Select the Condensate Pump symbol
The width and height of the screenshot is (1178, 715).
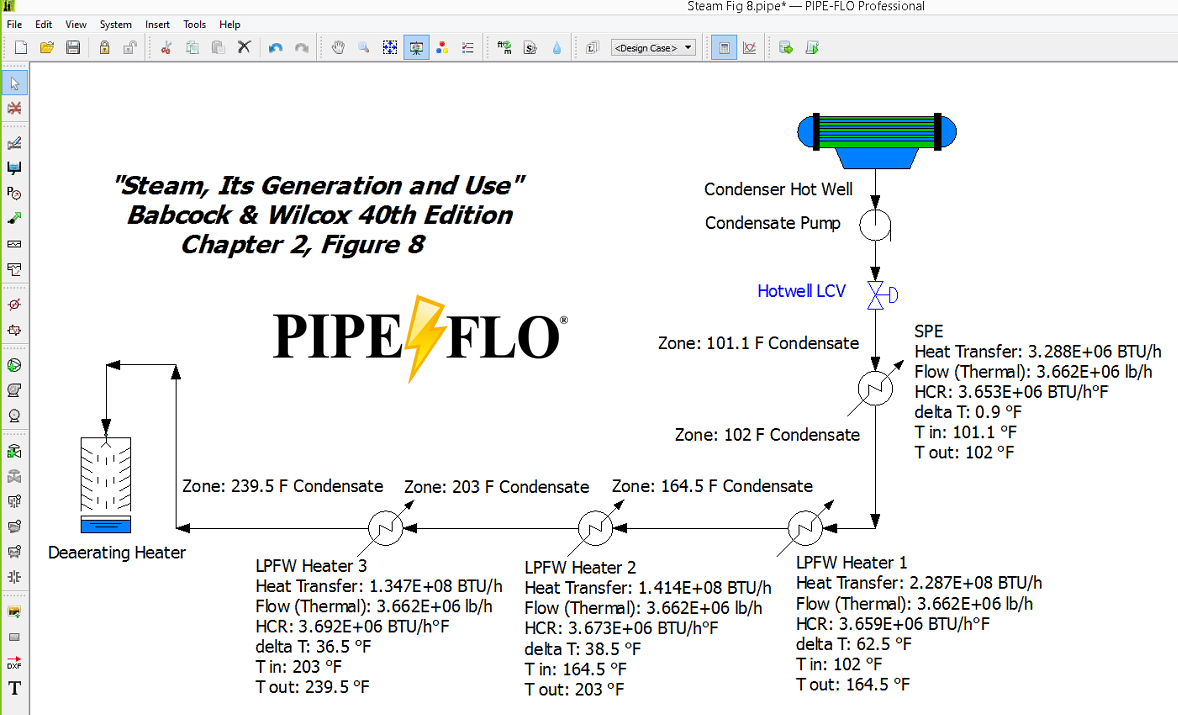(x=875, y=225)
